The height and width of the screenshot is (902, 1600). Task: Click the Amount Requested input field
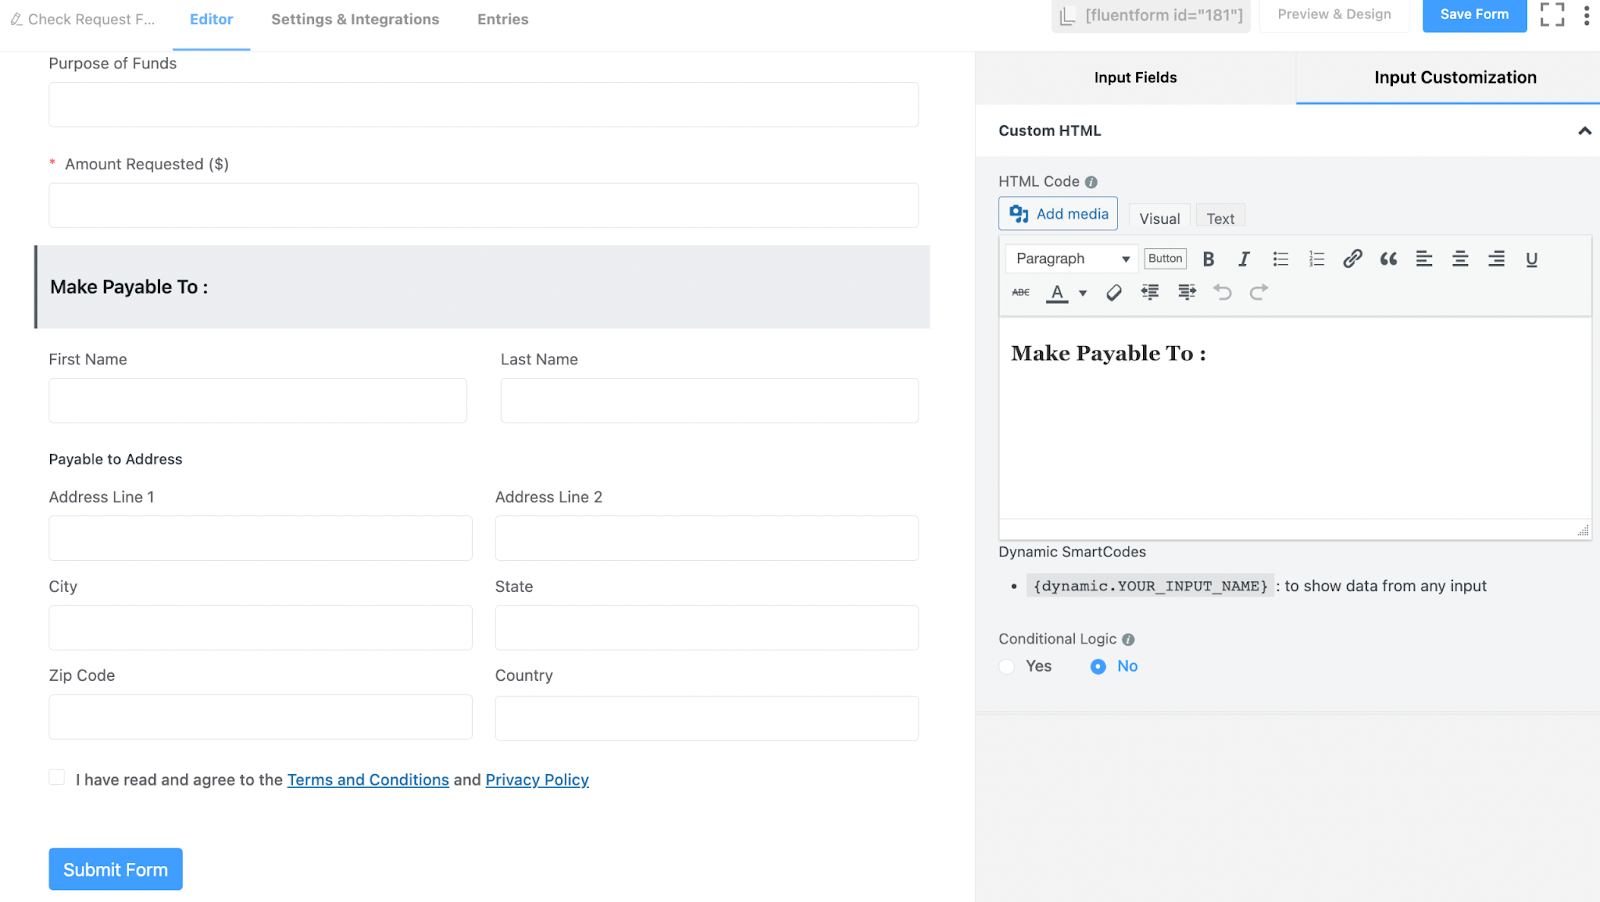pyautogui.click(x=484, y=205)
